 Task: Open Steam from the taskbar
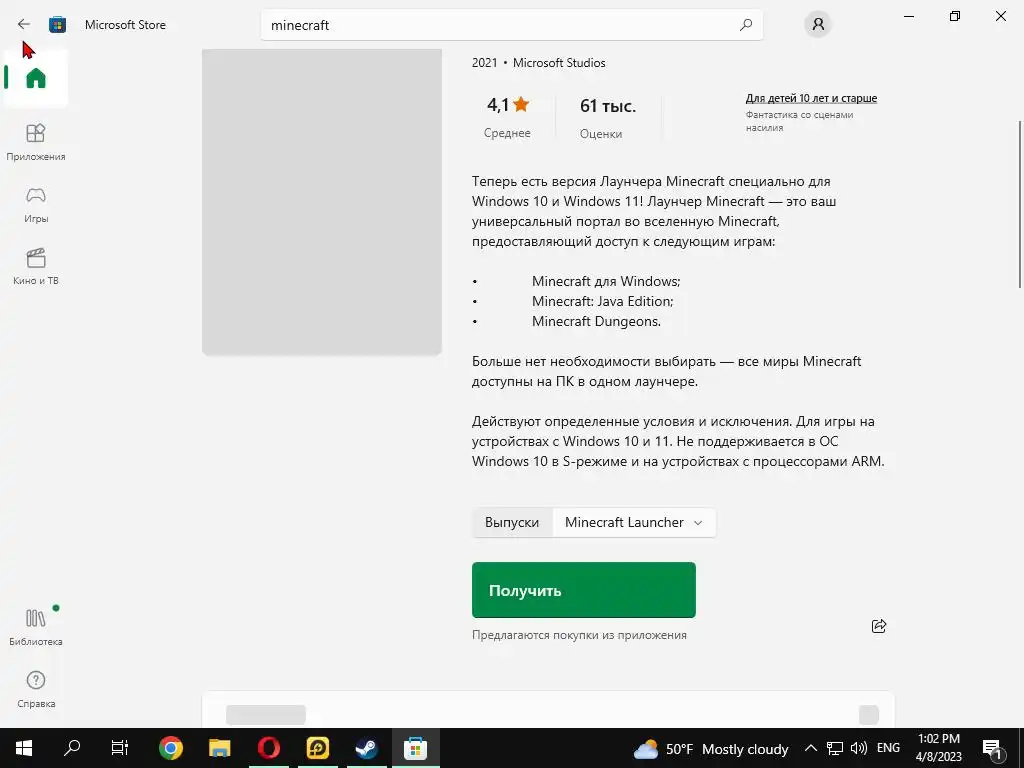(366, 748)
